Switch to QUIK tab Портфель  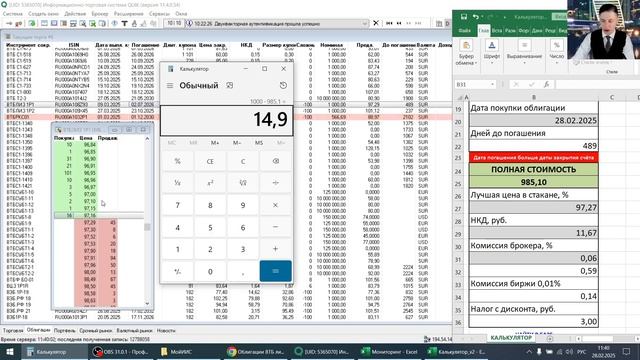coord(64,331)
